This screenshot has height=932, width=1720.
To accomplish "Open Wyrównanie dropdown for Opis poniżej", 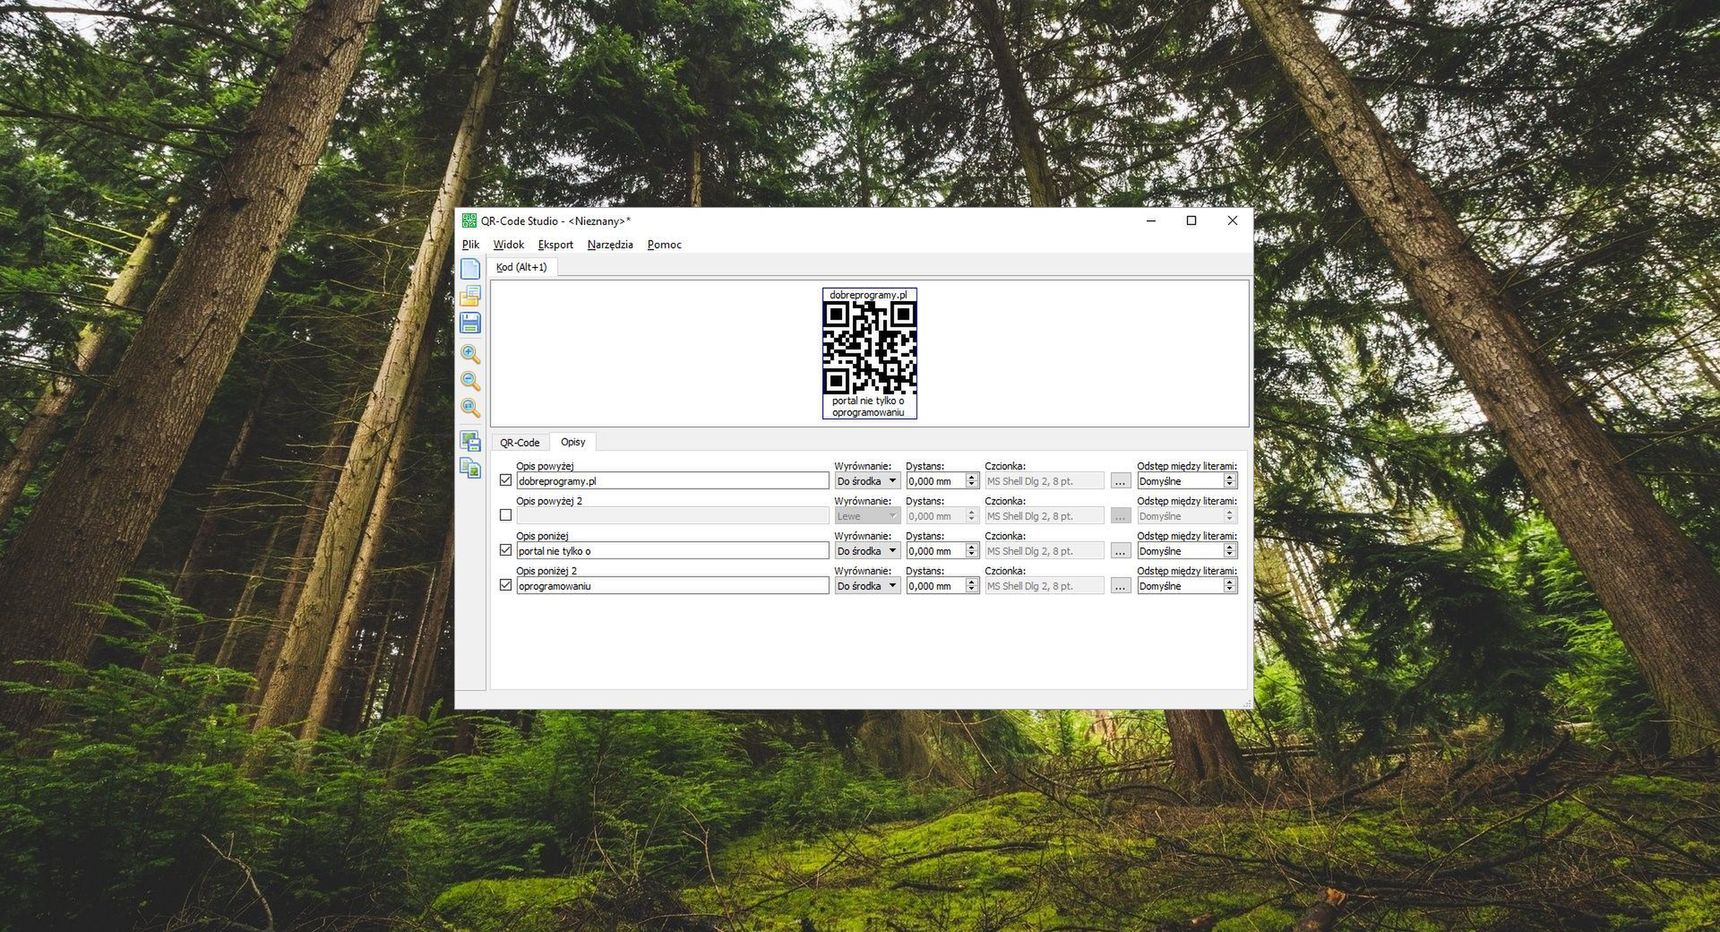I will [867, 551].
